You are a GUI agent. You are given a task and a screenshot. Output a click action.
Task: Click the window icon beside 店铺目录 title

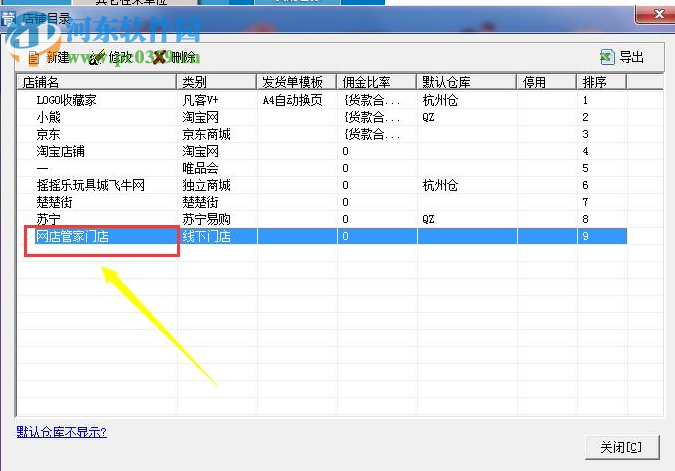(x=9, y=19)
